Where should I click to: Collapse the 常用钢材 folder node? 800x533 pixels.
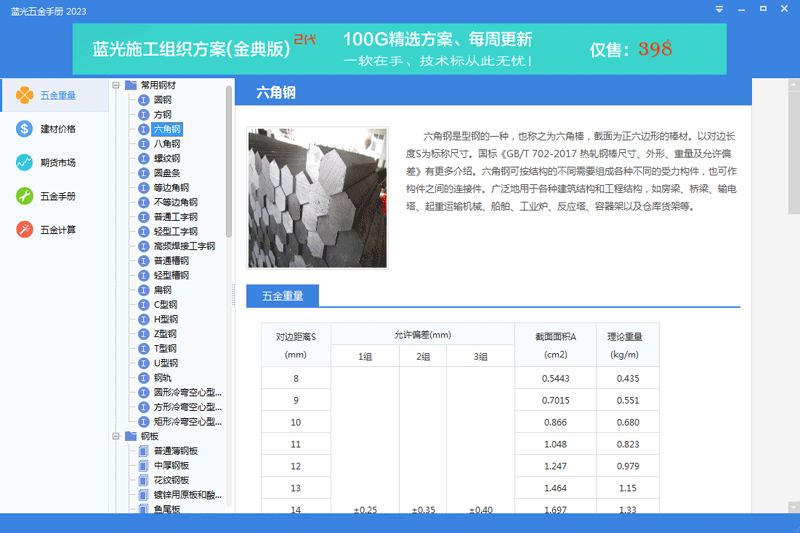coord(116,86)
